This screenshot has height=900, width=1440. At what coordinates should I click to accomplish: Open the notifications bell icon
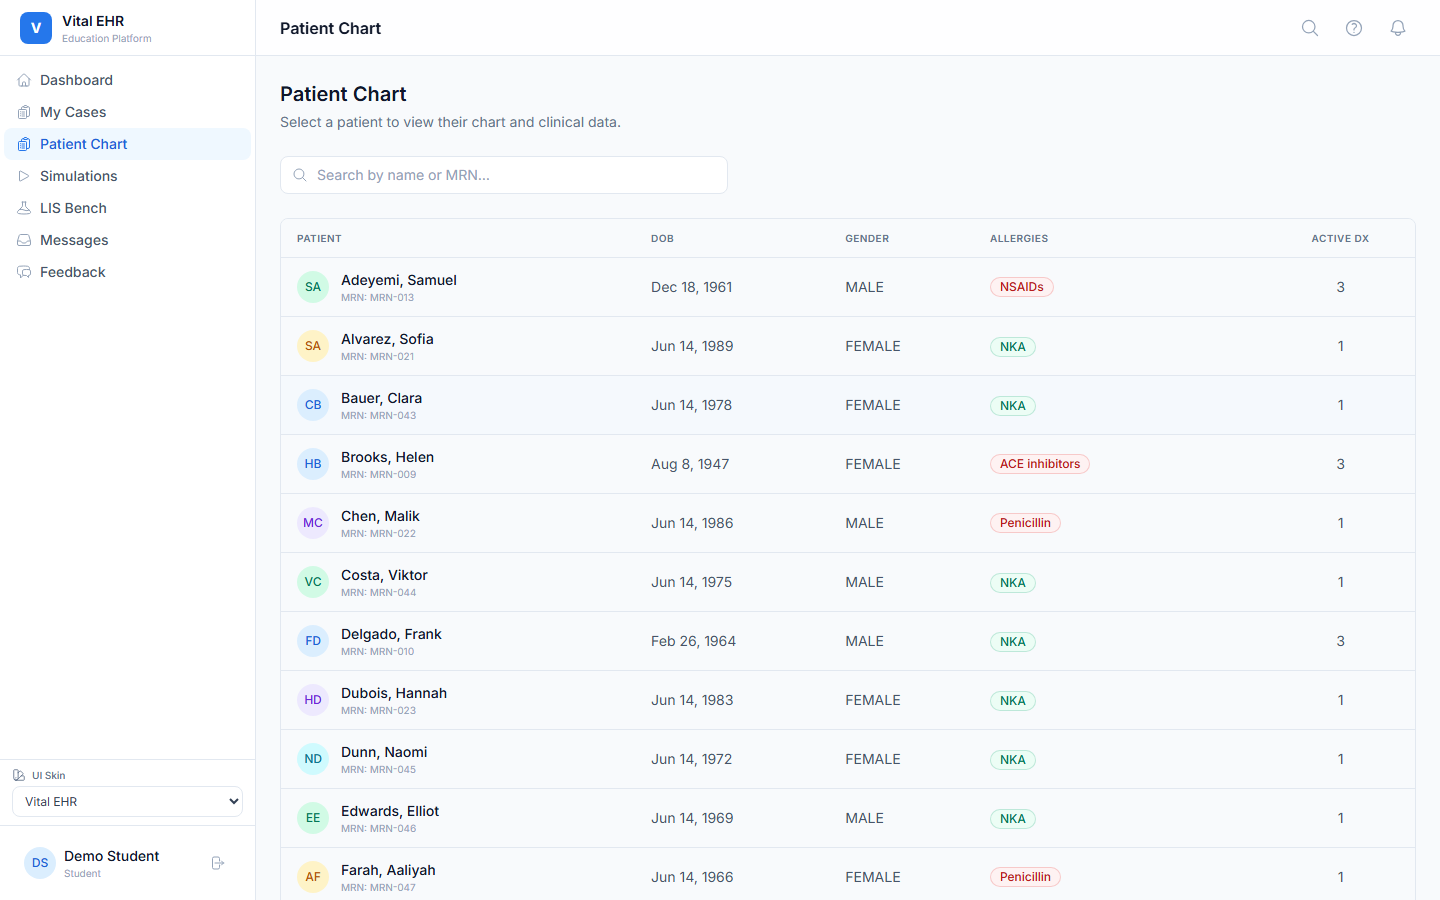pos(1398,28)
